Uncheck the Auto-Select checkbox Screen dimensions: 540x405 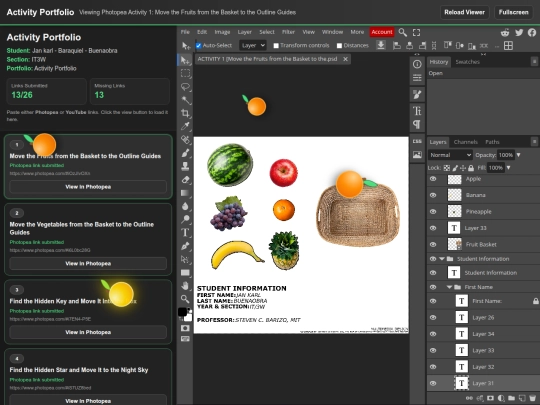tap(198, 45)
